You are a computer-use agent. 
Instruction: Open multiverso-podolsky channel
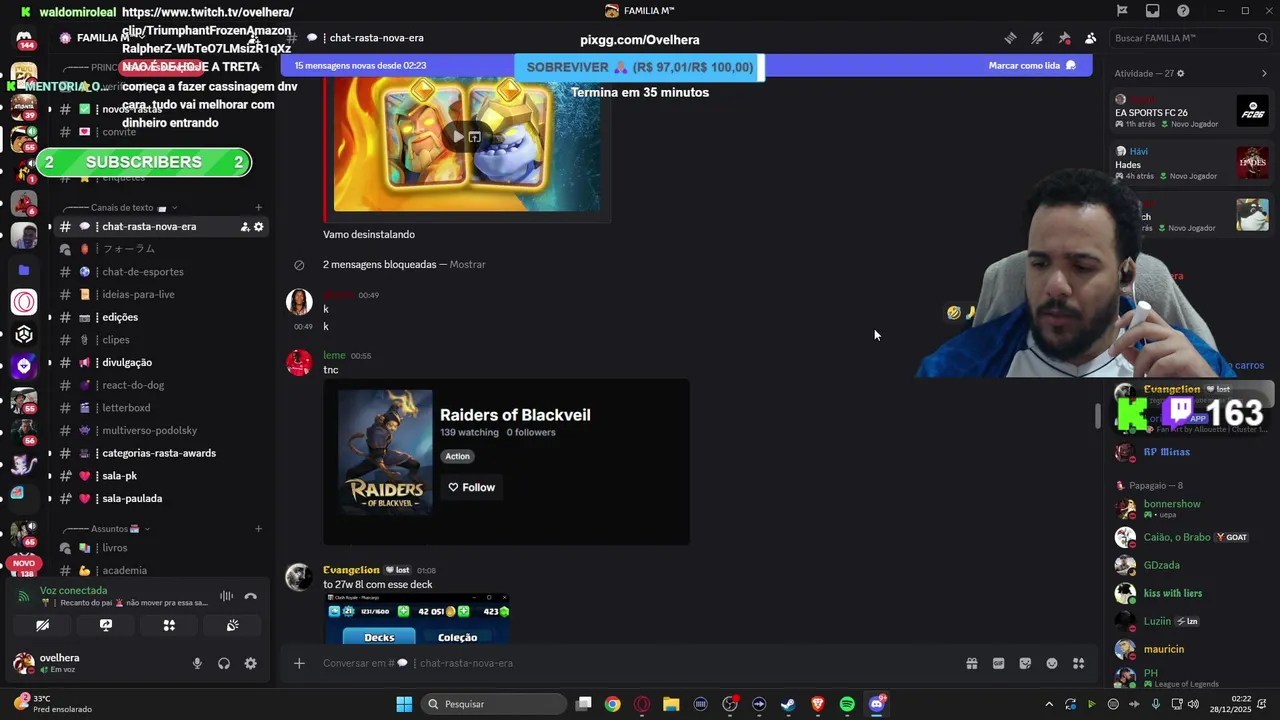(159, 431)
